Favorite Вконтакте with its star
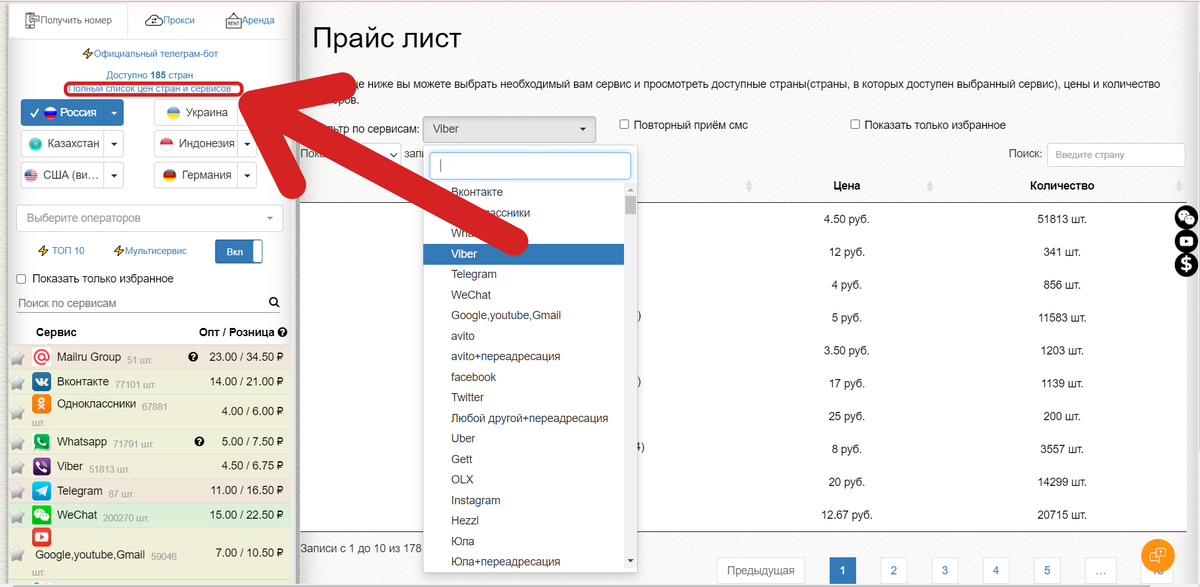 pyautogui.click(x=17, y=383)
